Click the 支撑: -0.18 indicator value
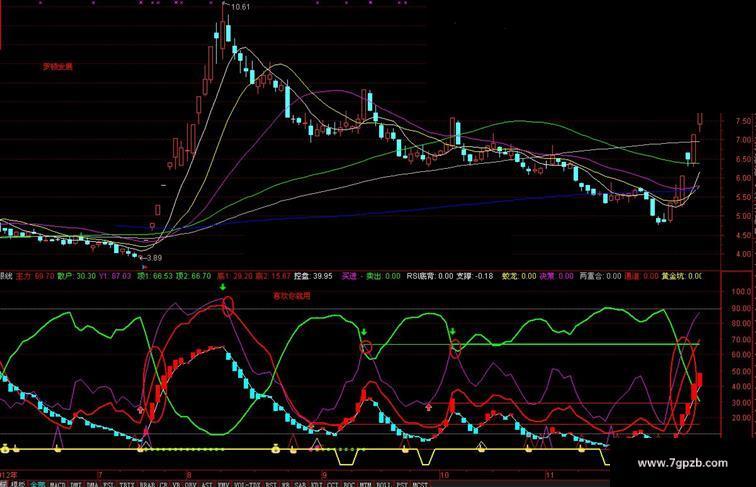This screenshot has width=756, height=487. pos(475,276)
